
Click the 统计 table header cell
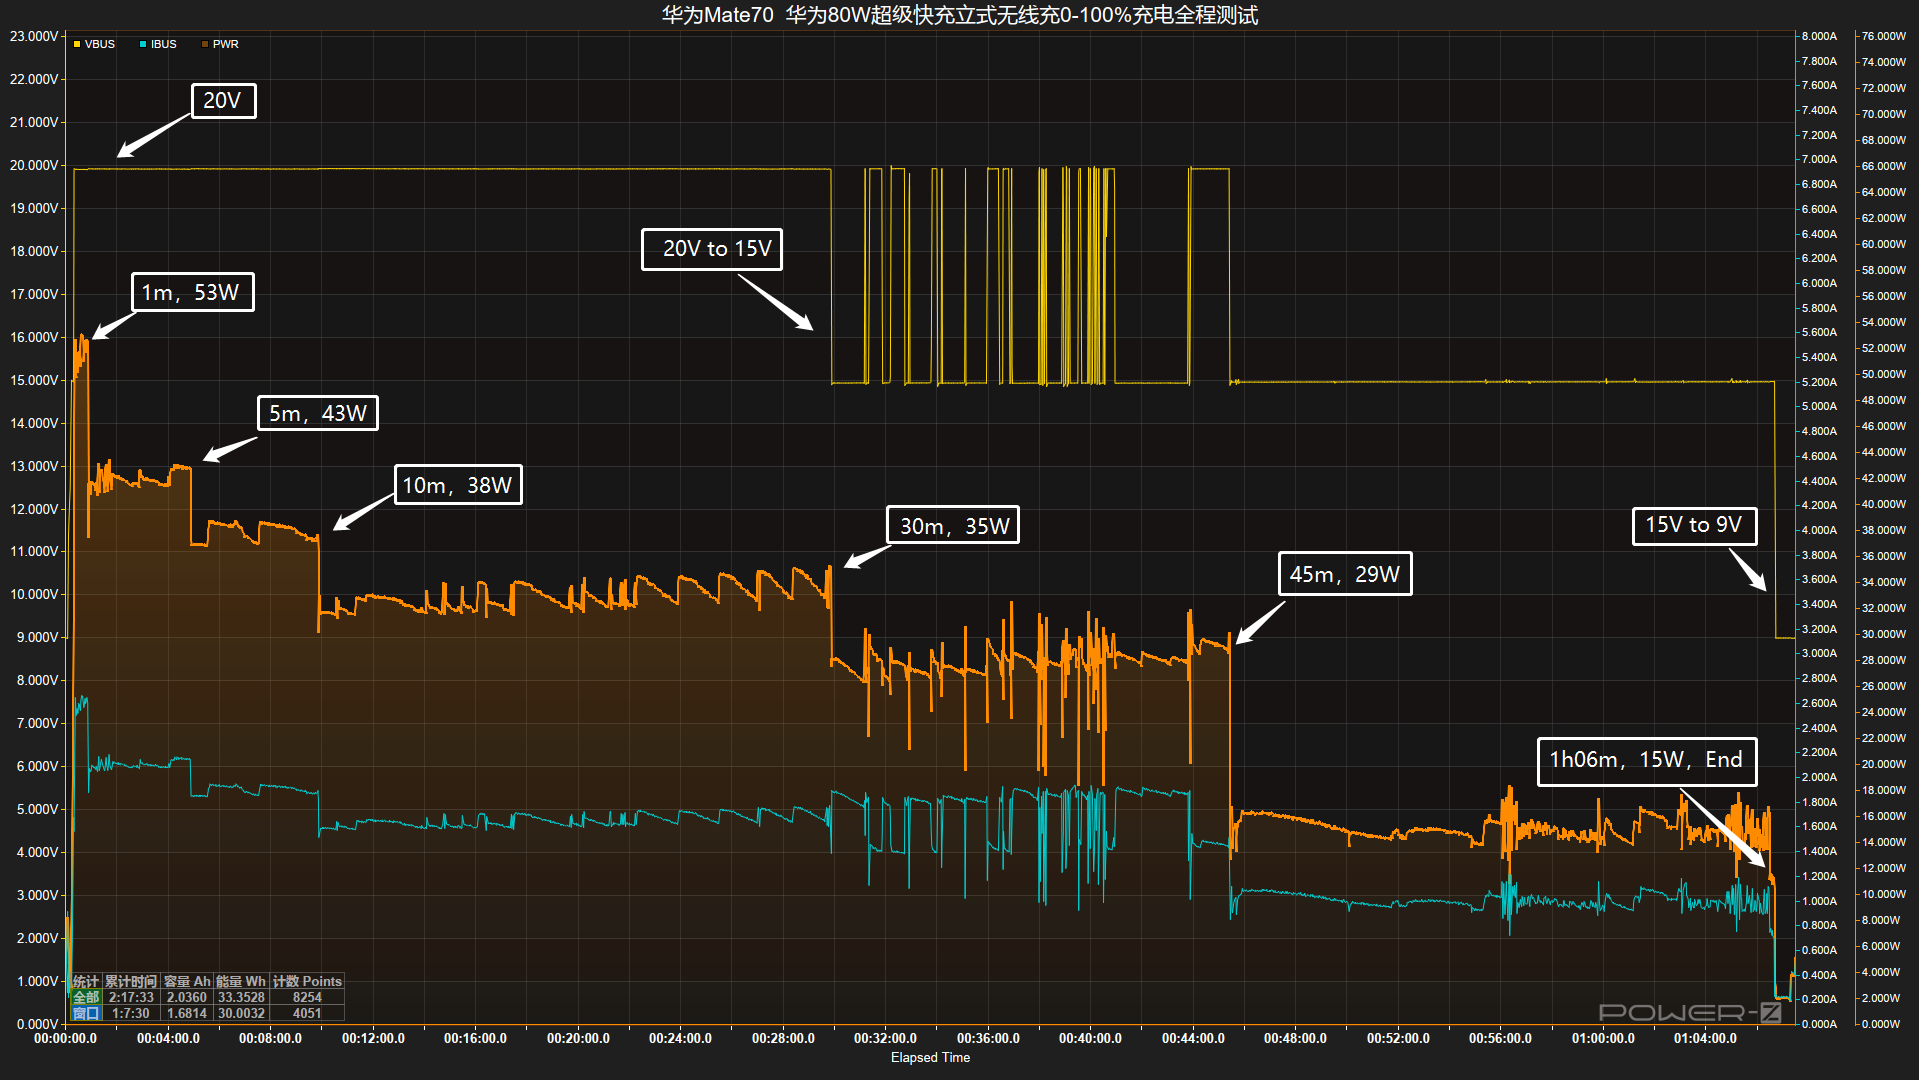(86, 981)
